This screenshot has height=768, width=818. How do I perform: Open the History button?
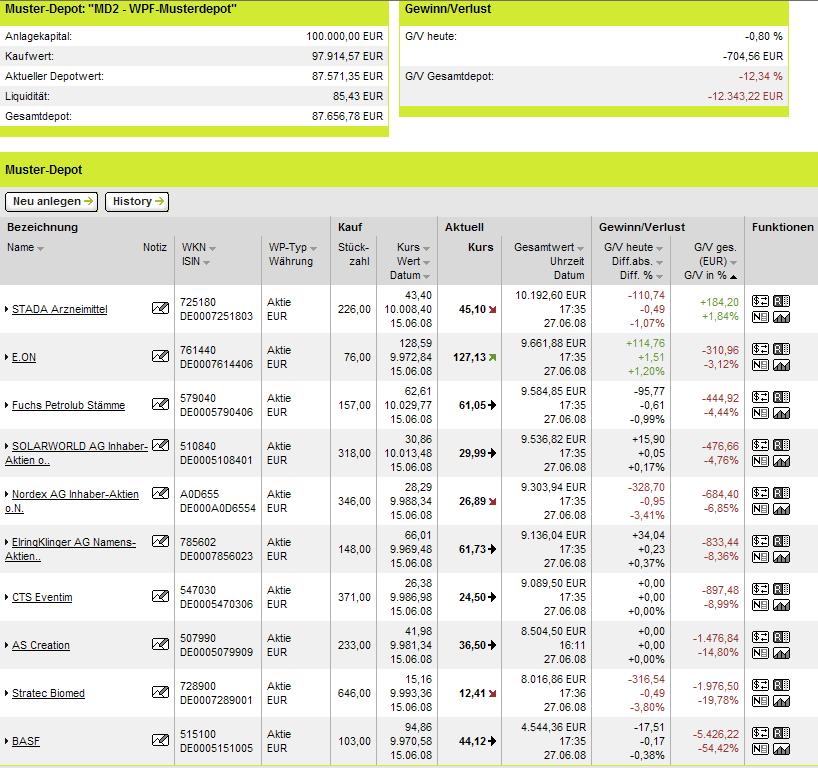[137, 201]
